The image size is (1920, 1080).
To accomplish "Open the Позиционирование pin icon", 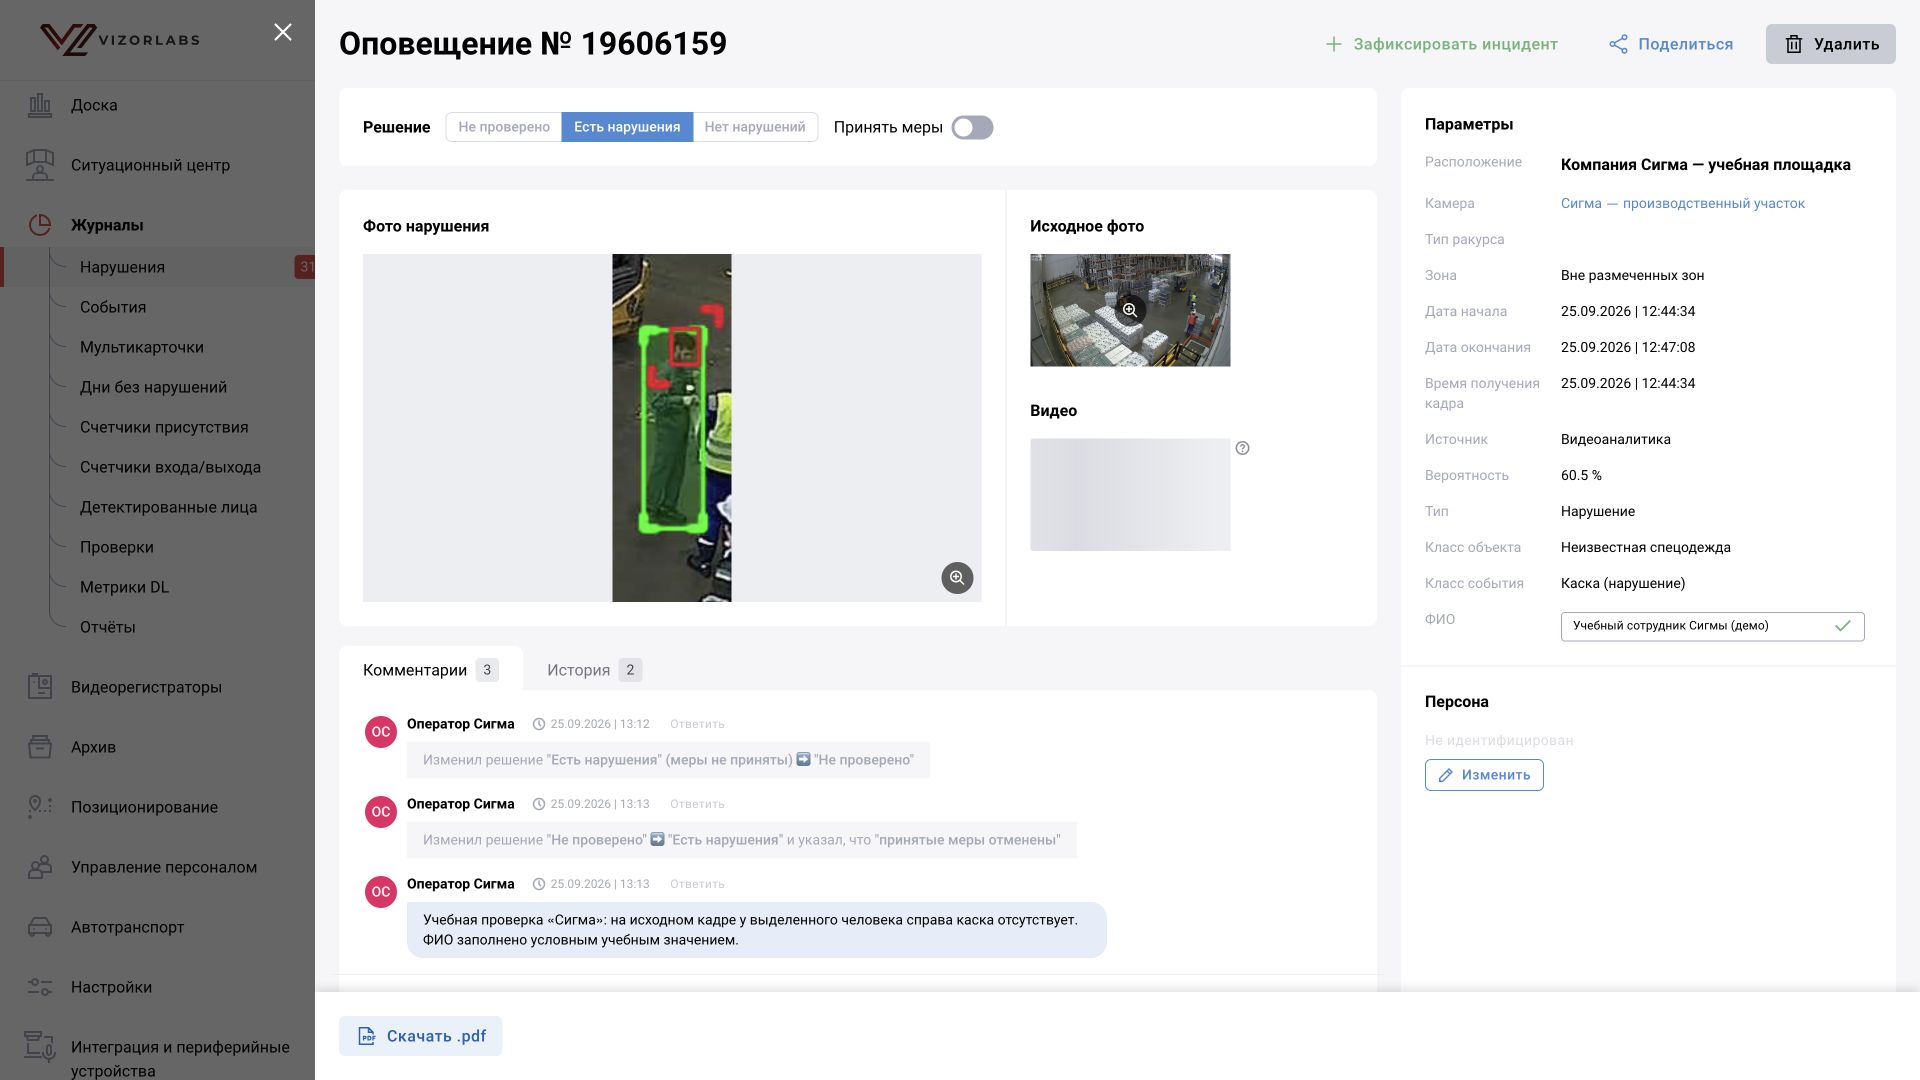I will click(x=40, y=807).
